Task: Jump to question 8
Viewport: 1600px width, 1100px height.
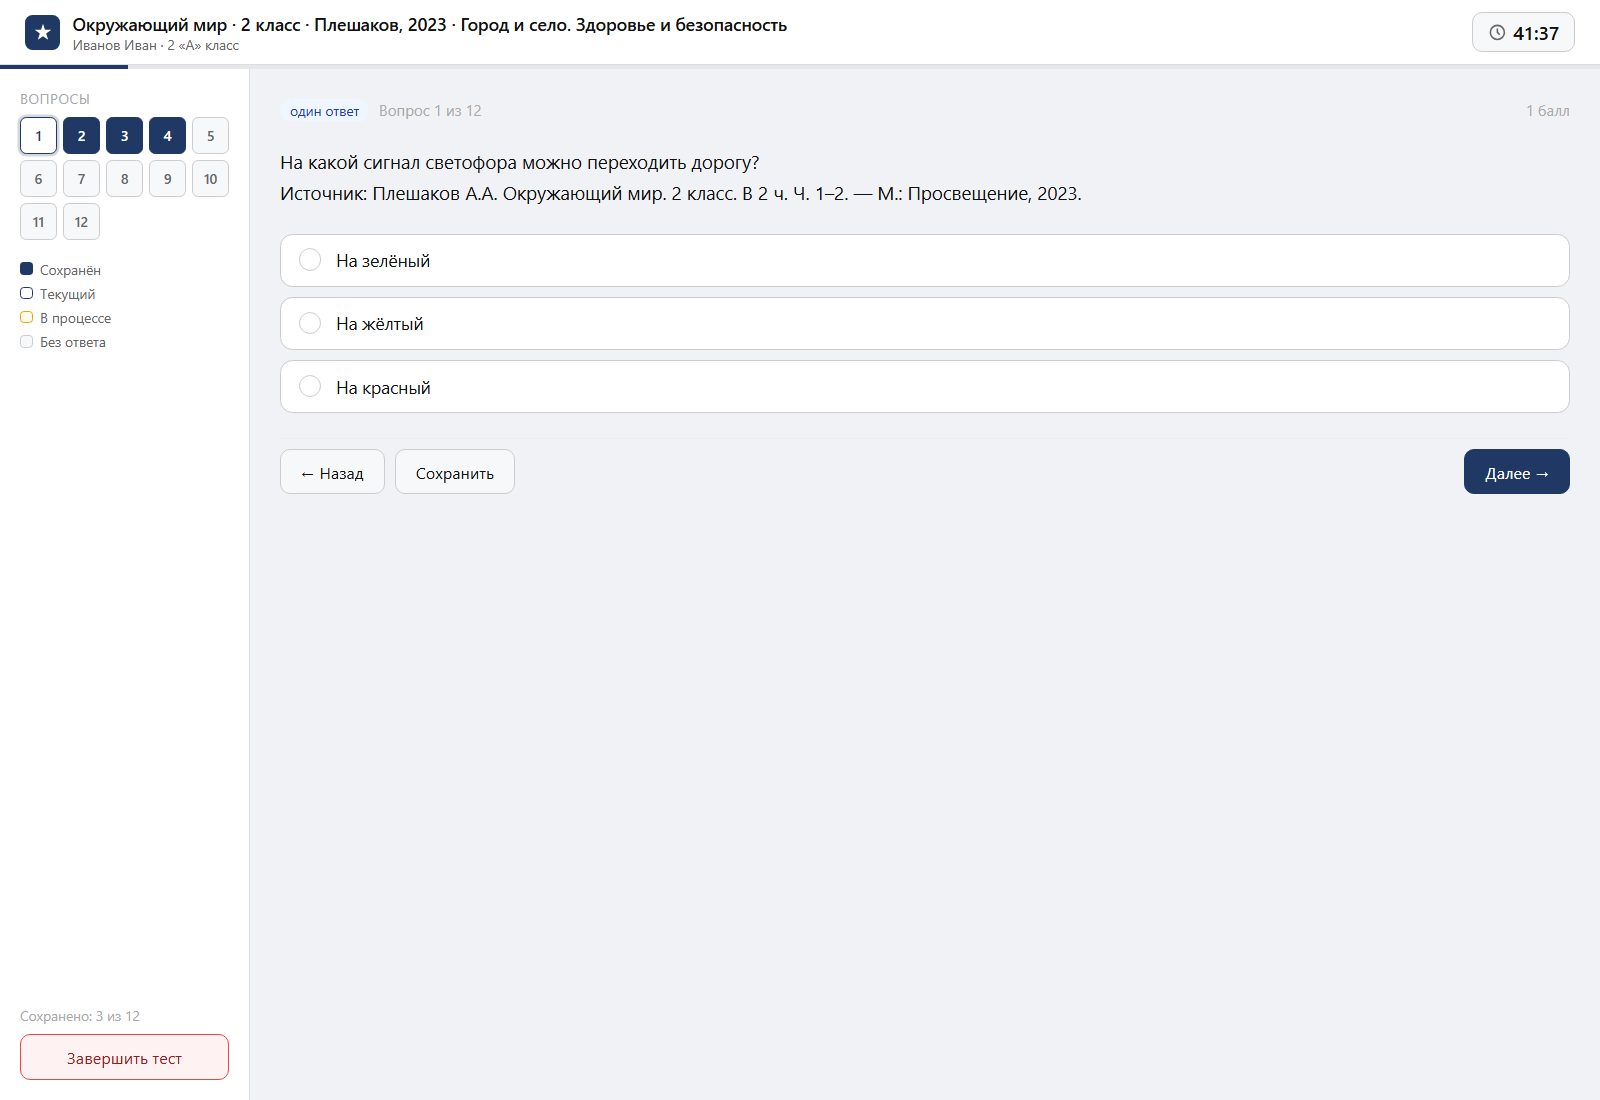Action: tap(124, 179)
